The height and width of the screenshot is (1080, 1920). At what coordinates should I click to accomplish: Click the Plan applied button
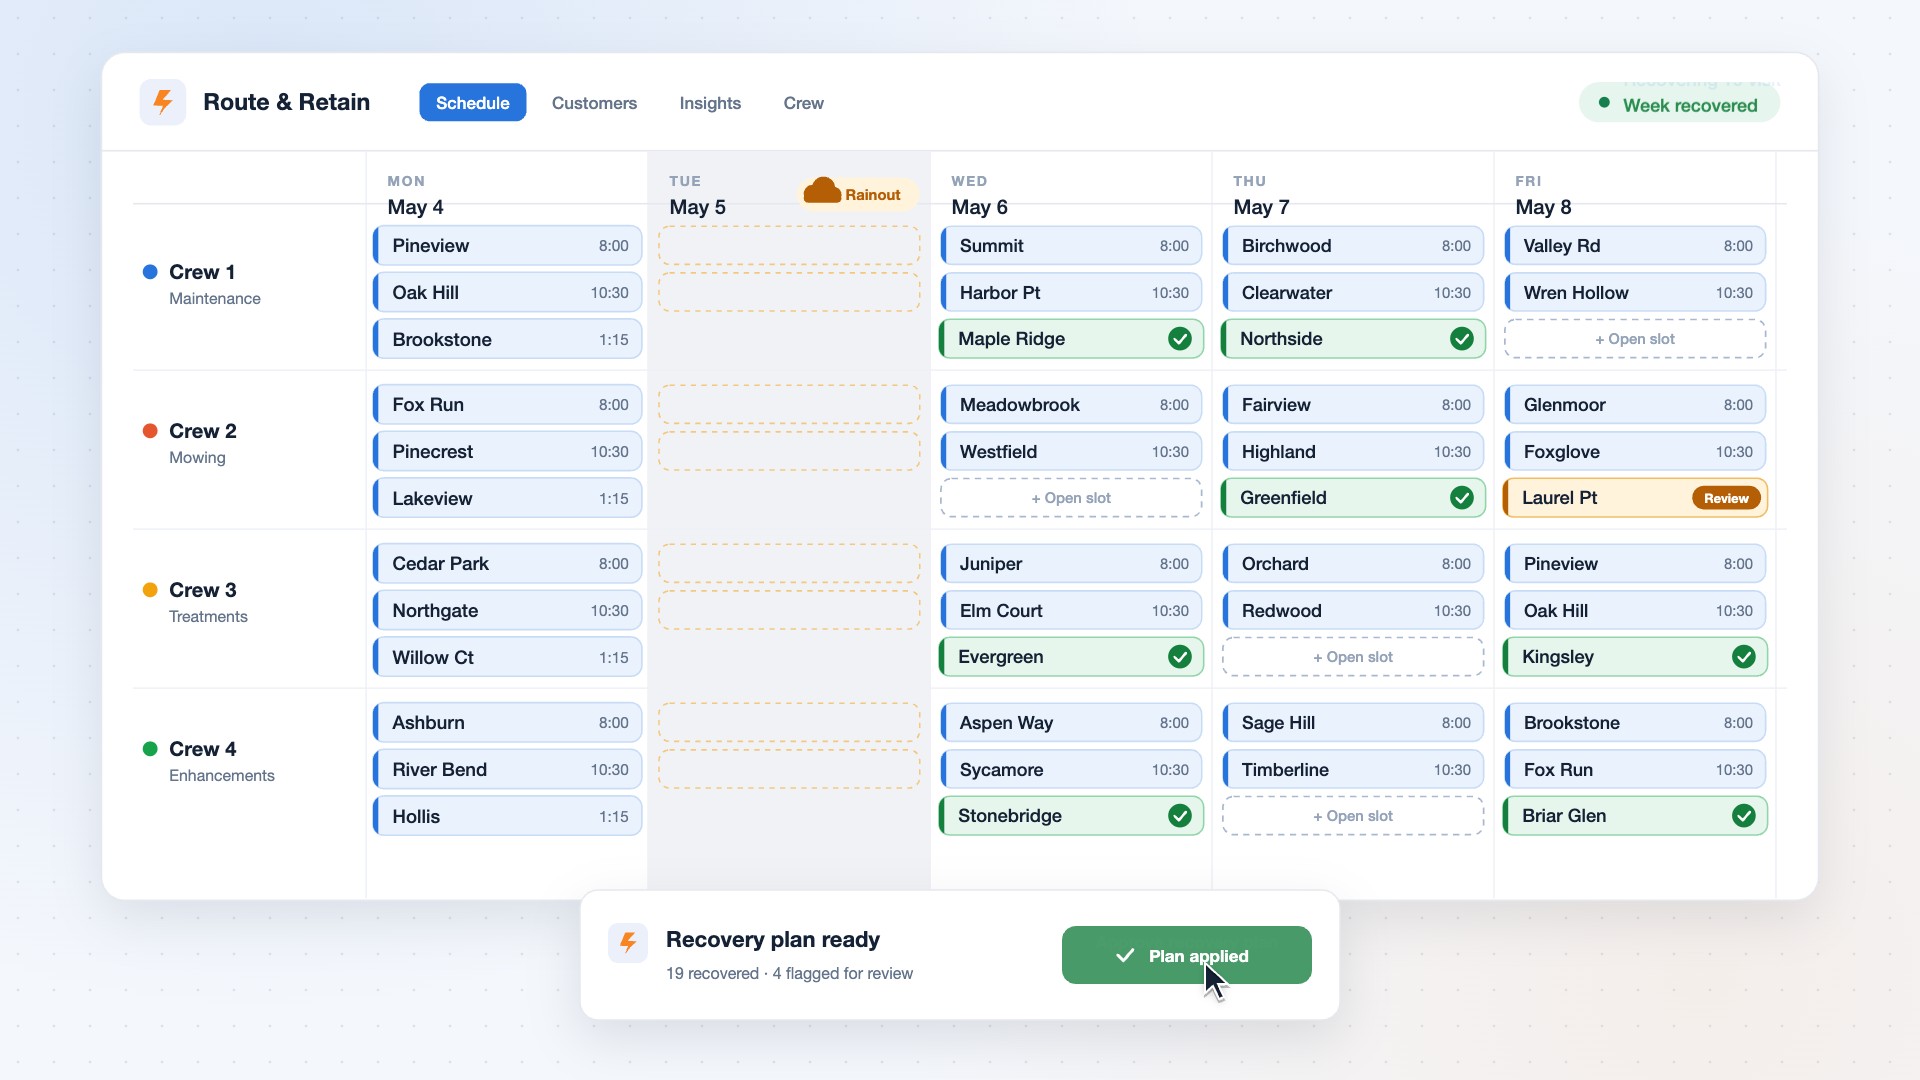tap(1187, 955)
